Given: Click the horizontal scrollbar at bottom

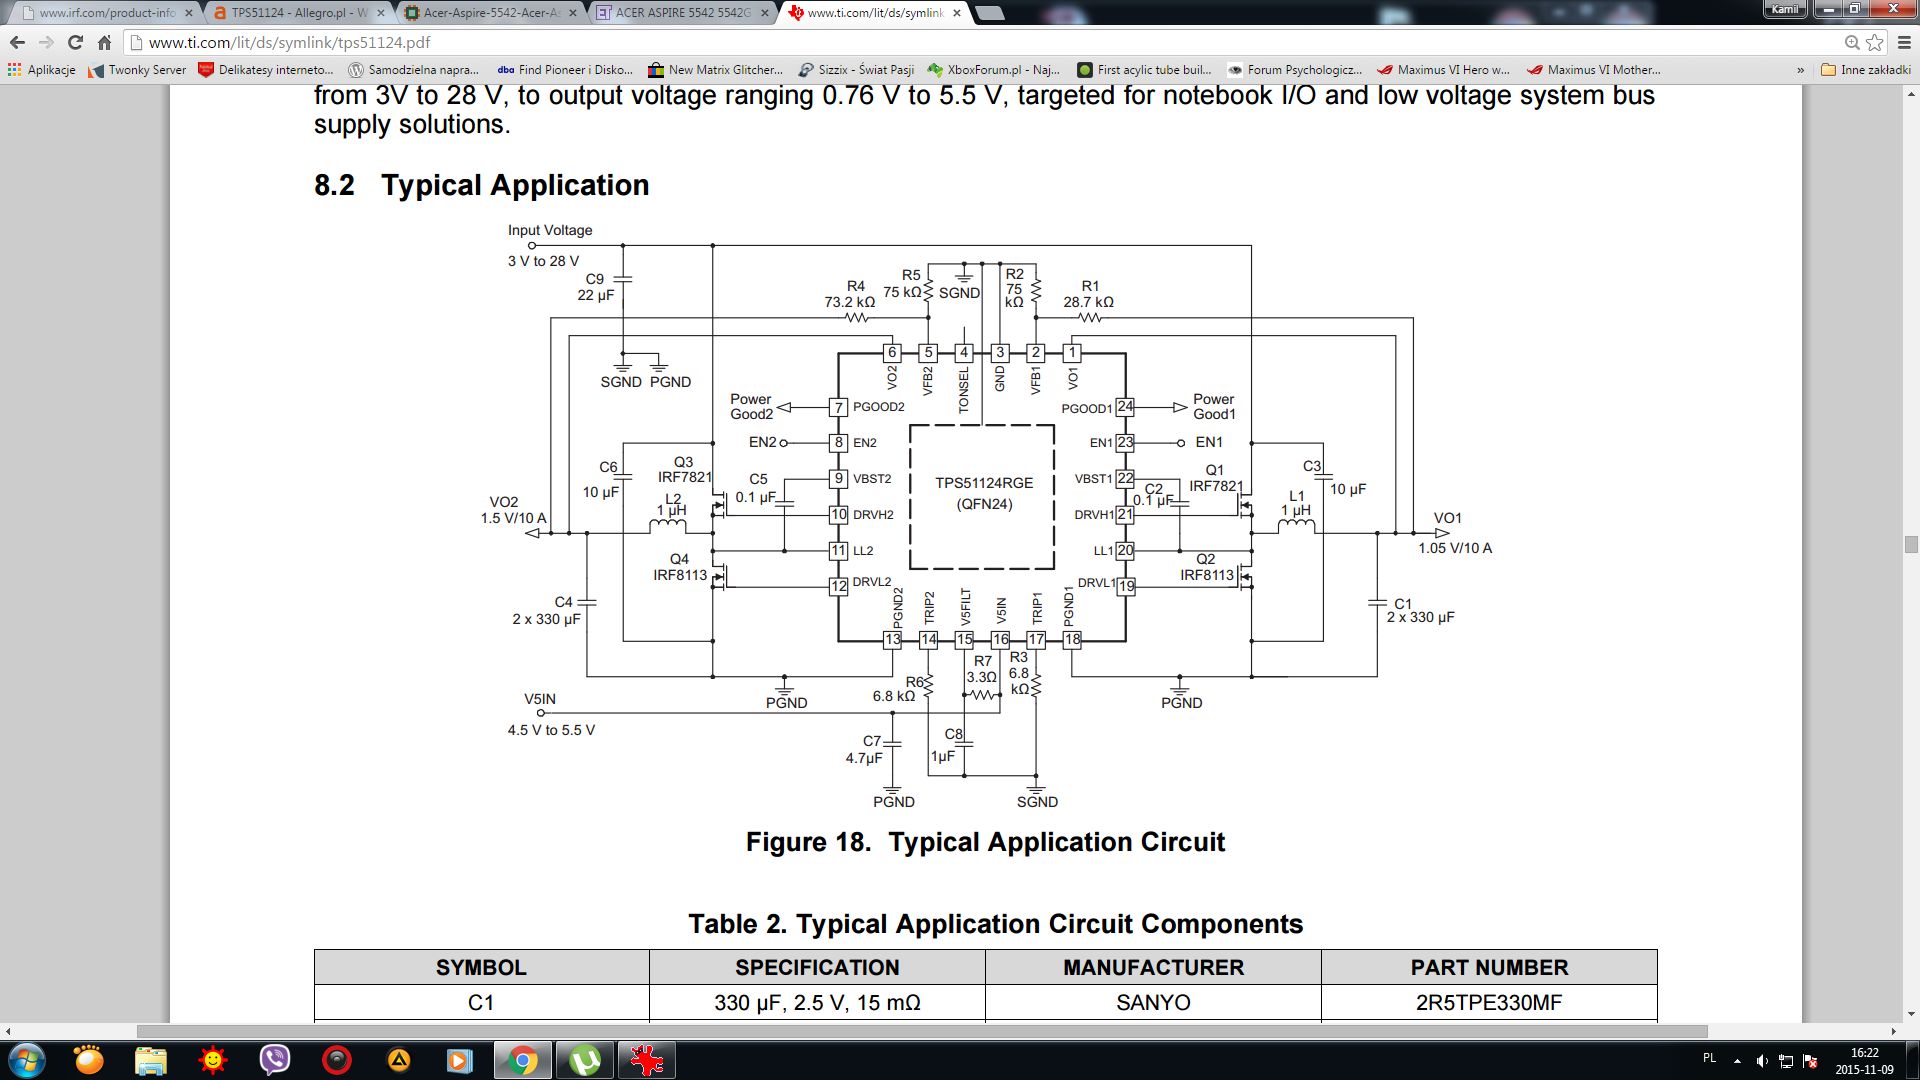Looking at the screenshot, I should tap(920, 1031).
